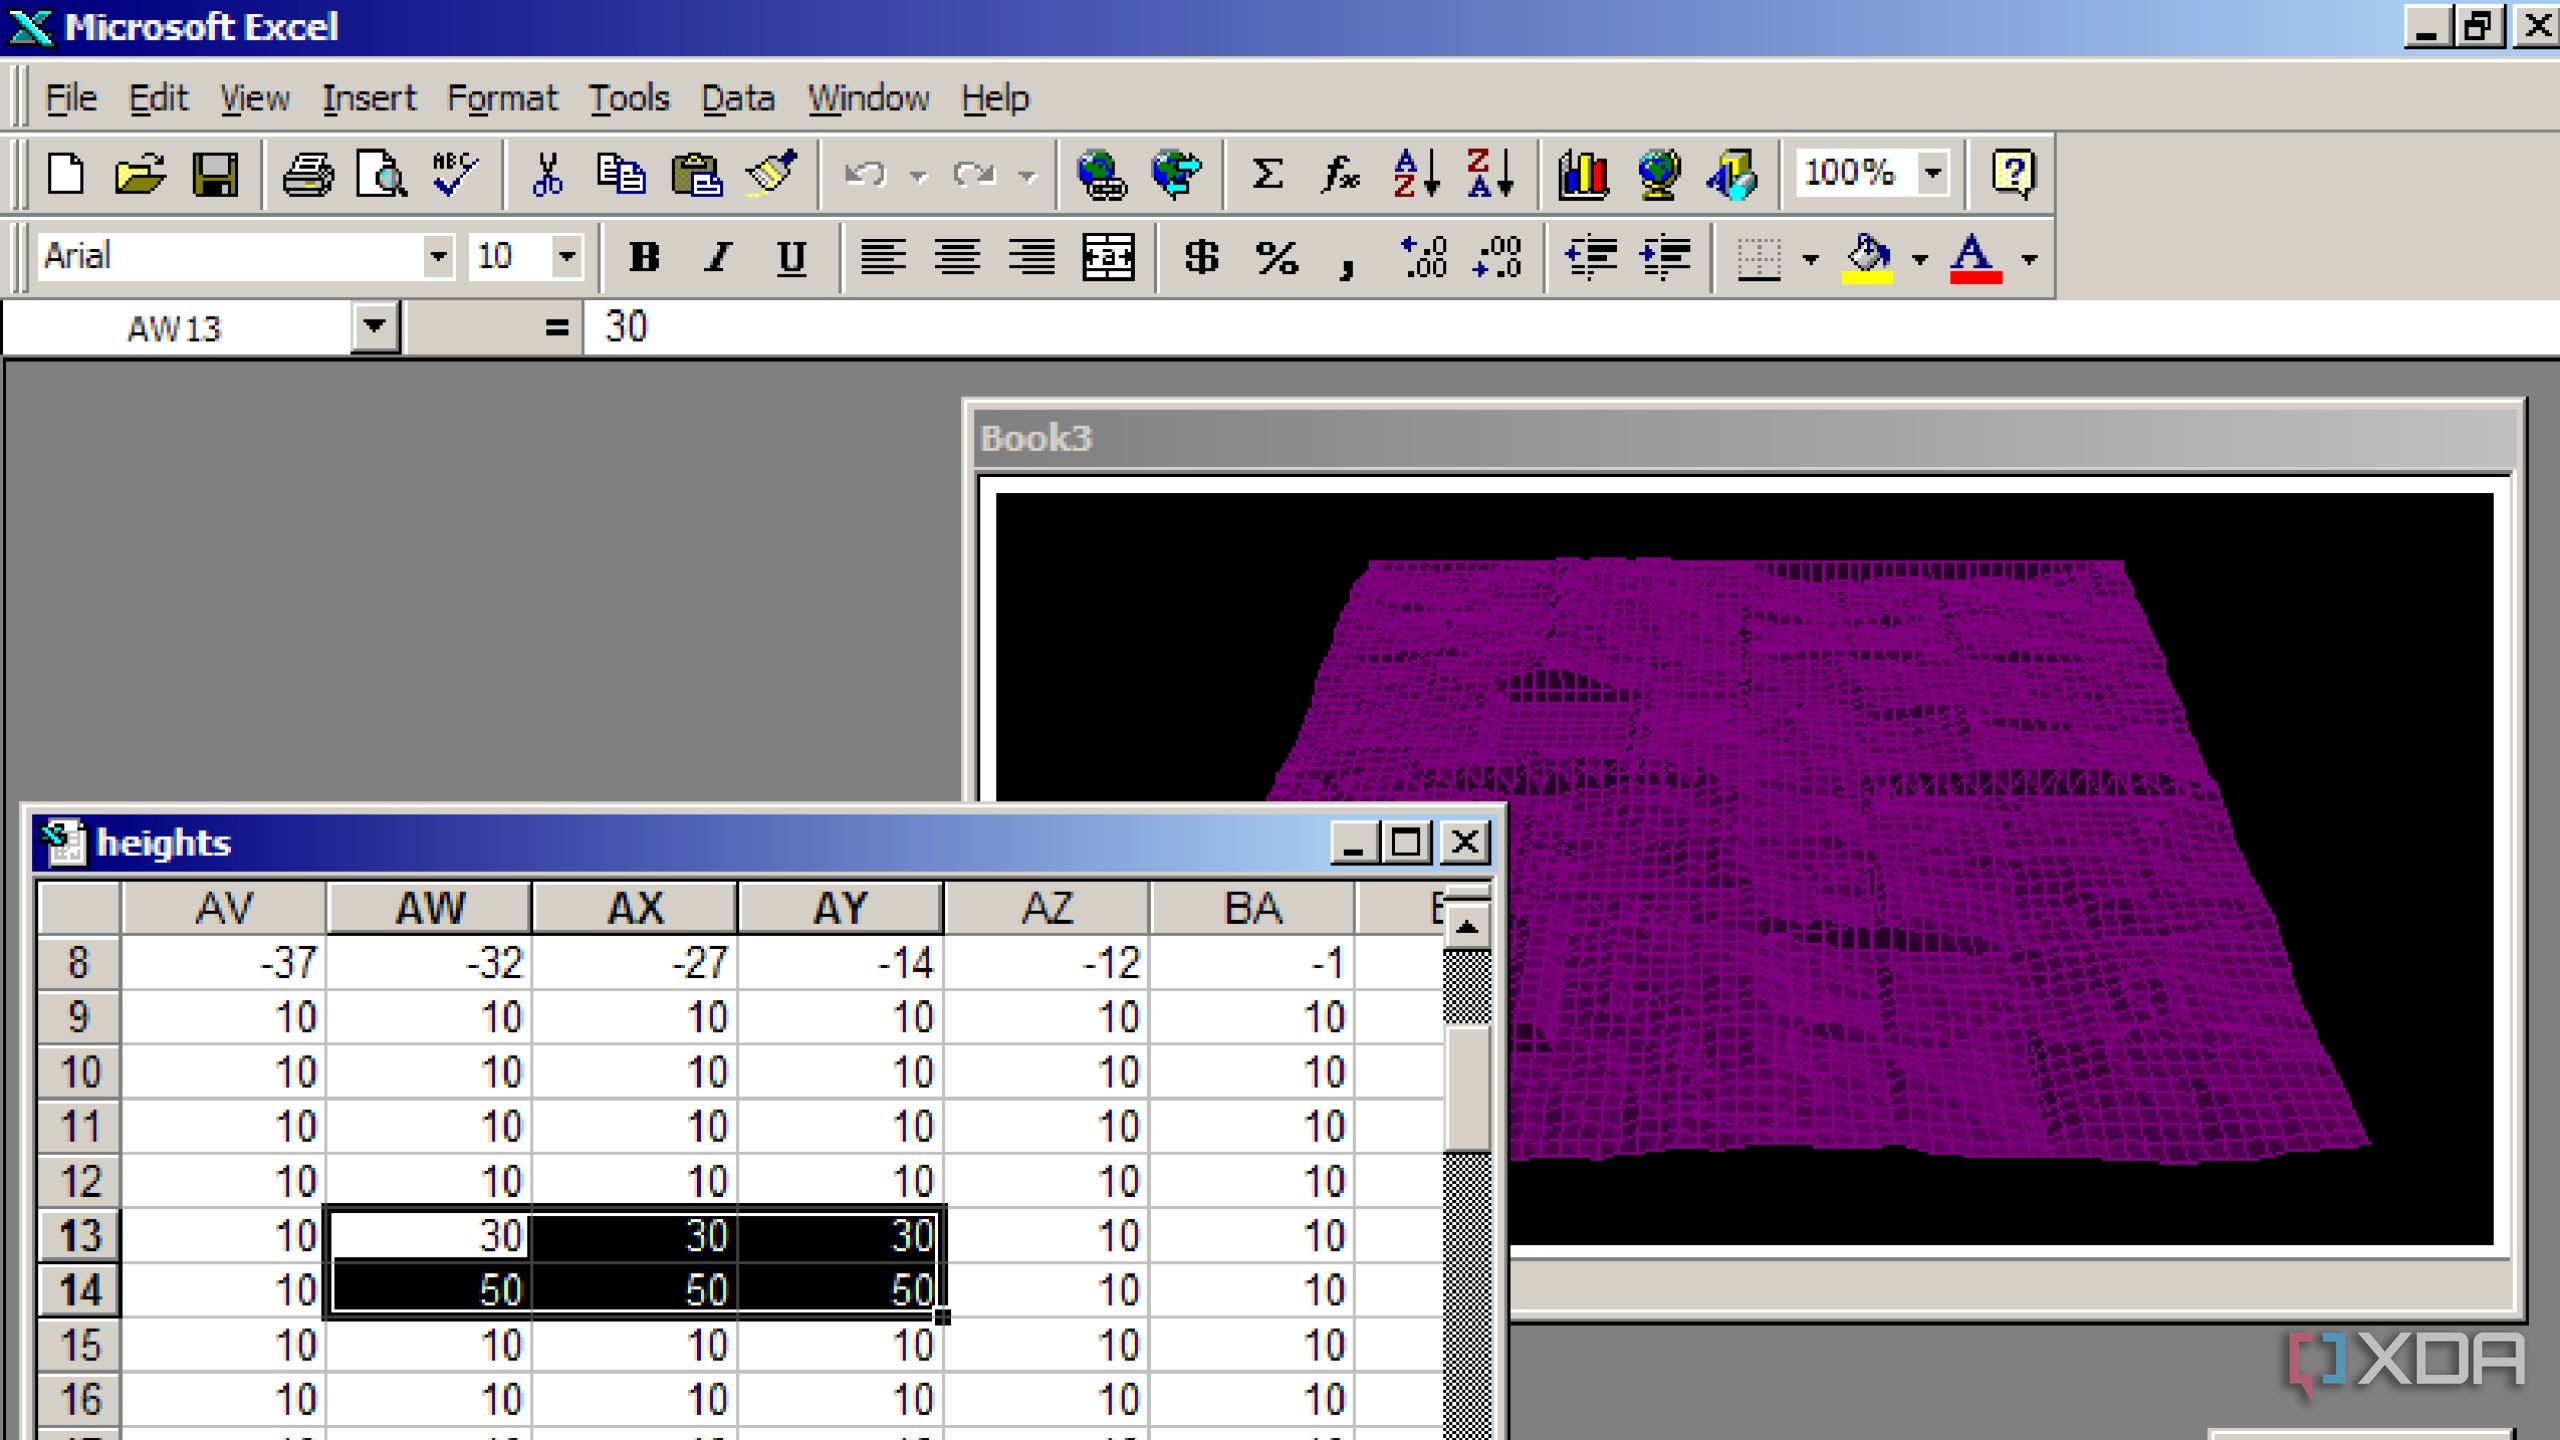Toggle Underline formatting
Viewport: 2560px width, 1440px height.
point(792,258)
